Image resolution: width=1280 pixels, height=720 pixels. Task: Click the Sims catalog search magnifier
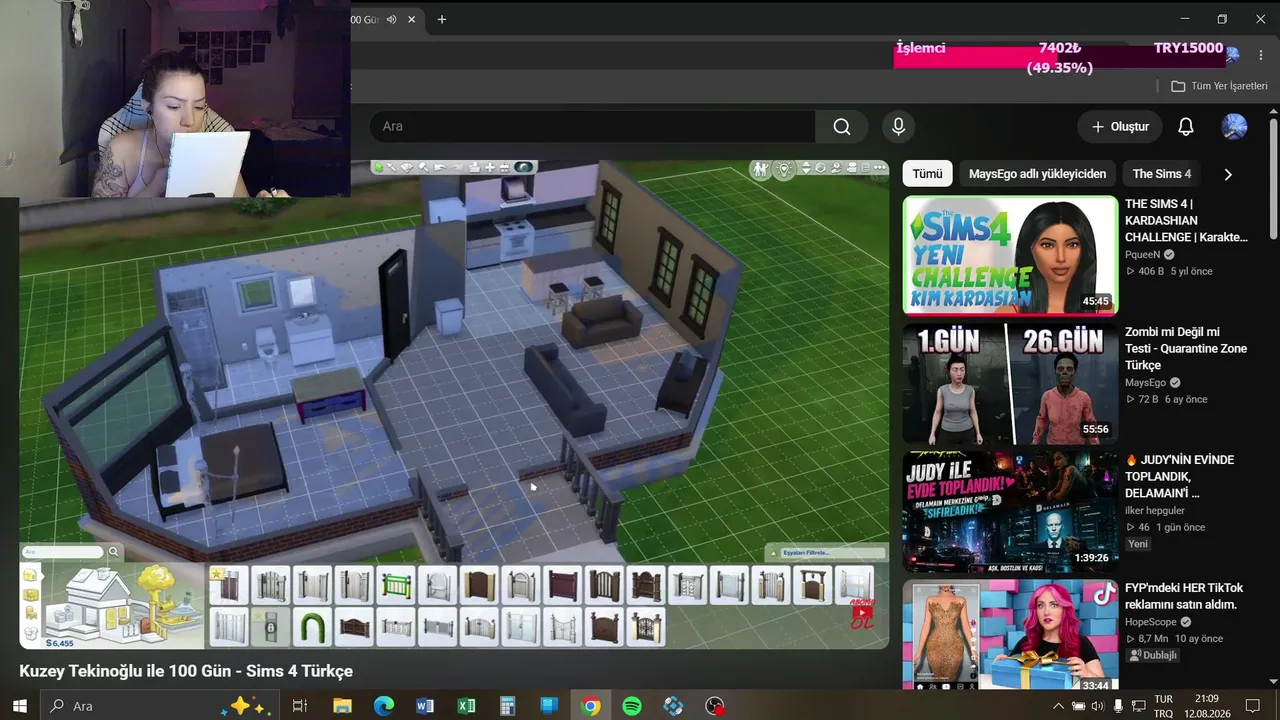tap(114, 551)
